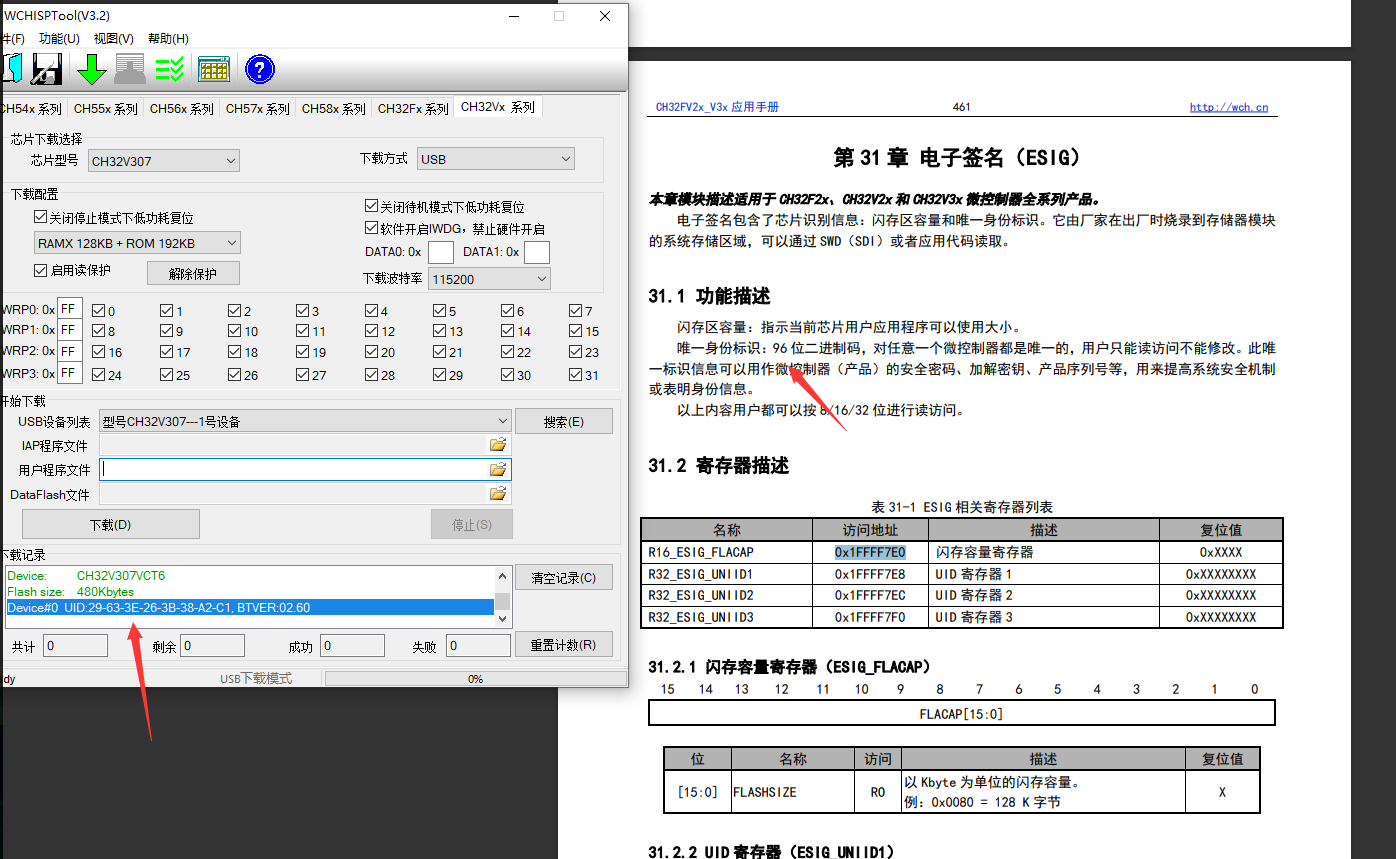Viewport: 1396px width, 859px height.
Task: Uncheck write-protect bit 31 checkbox
Action: pyautogui.click(x=575, y=375)
